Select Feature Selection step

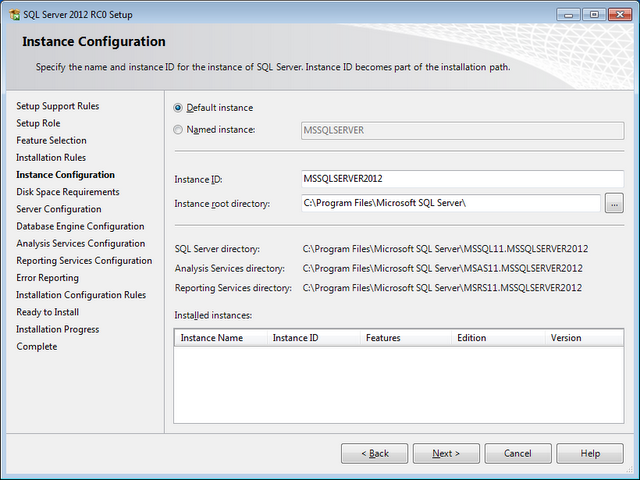(51, 140)
